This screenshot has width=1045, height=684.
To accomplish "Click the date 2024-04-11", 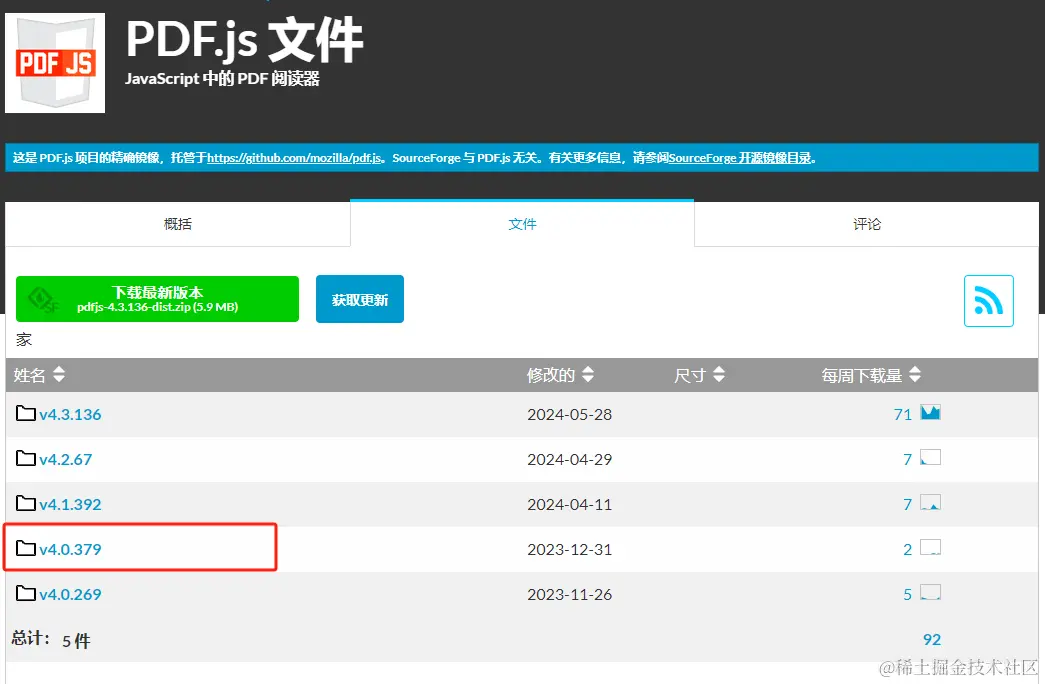I will [569, 505].
